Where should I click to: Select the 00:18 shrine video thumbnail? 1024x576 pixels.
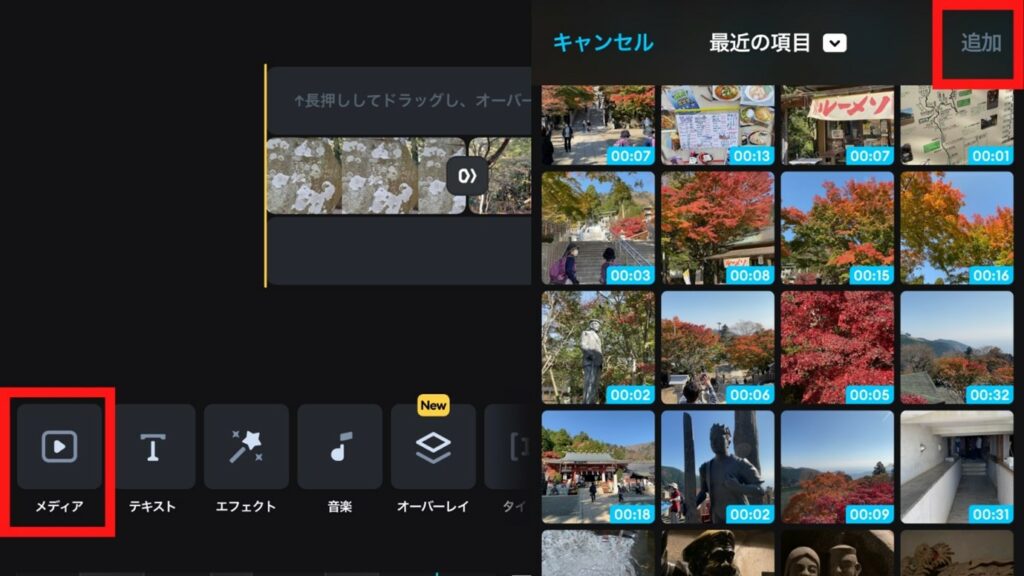[x=598, y=467]
